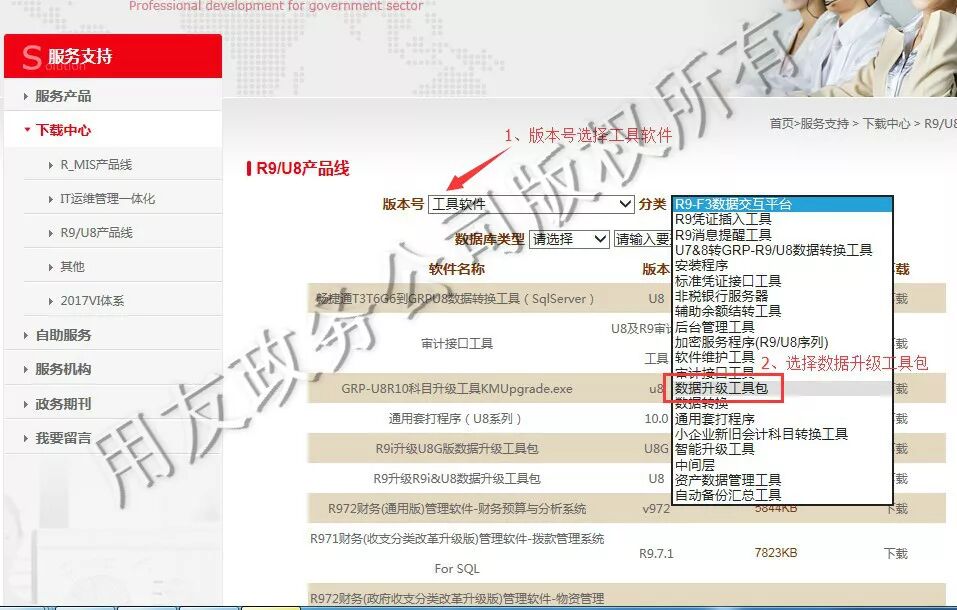The image size is (957, 610).
Task: Click the 畅捷通T3T6G6到GRPU8数据转换工具 row name
Action: point(455,299)
